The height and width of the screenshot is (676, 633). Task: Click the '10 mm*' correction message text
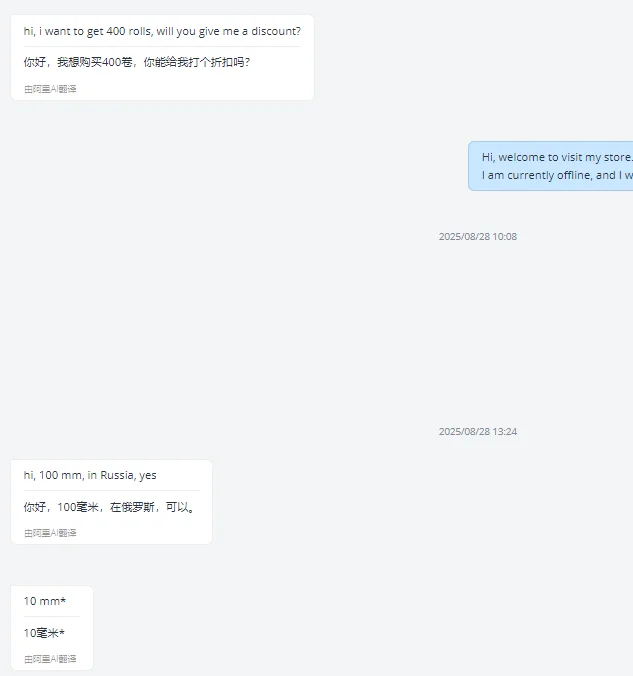click(x=45, y=601)
